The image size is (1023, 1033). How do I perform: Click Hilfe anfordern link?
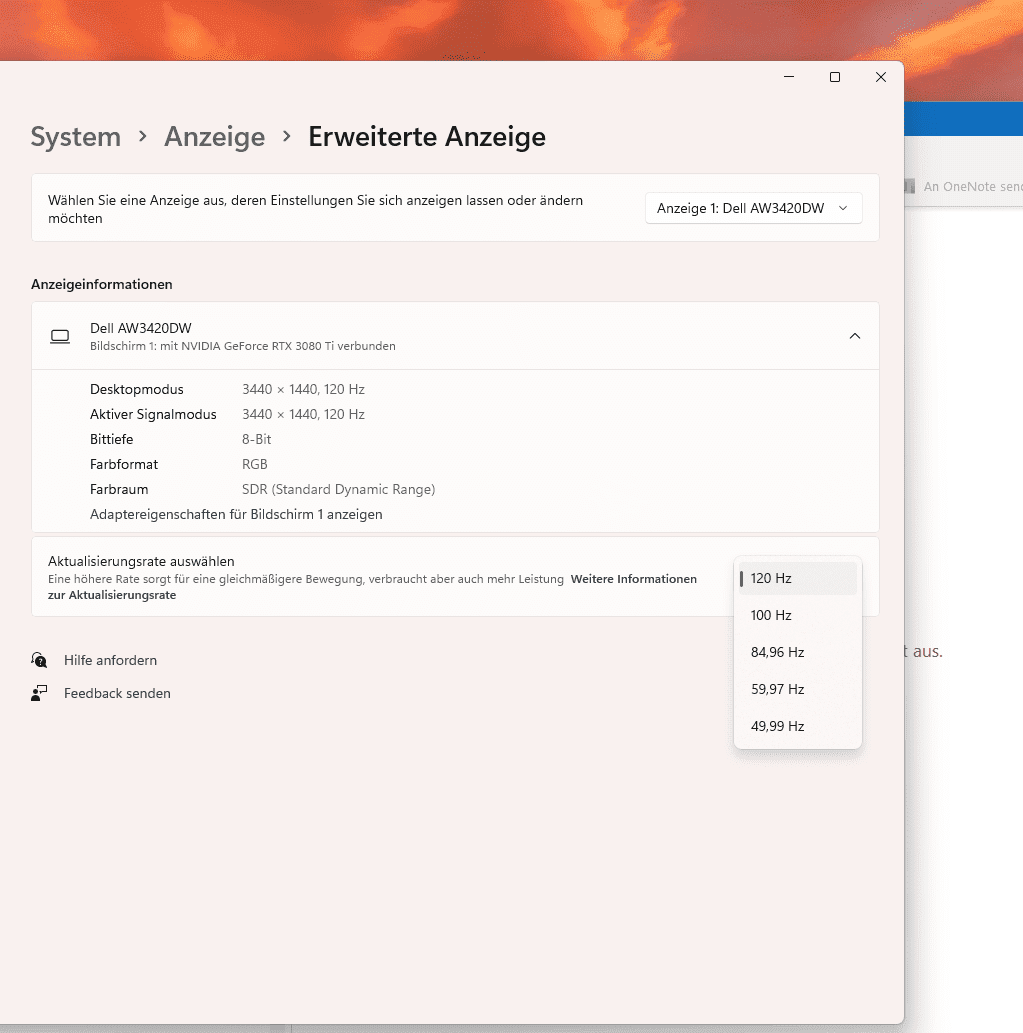click(x=111, y=660)
